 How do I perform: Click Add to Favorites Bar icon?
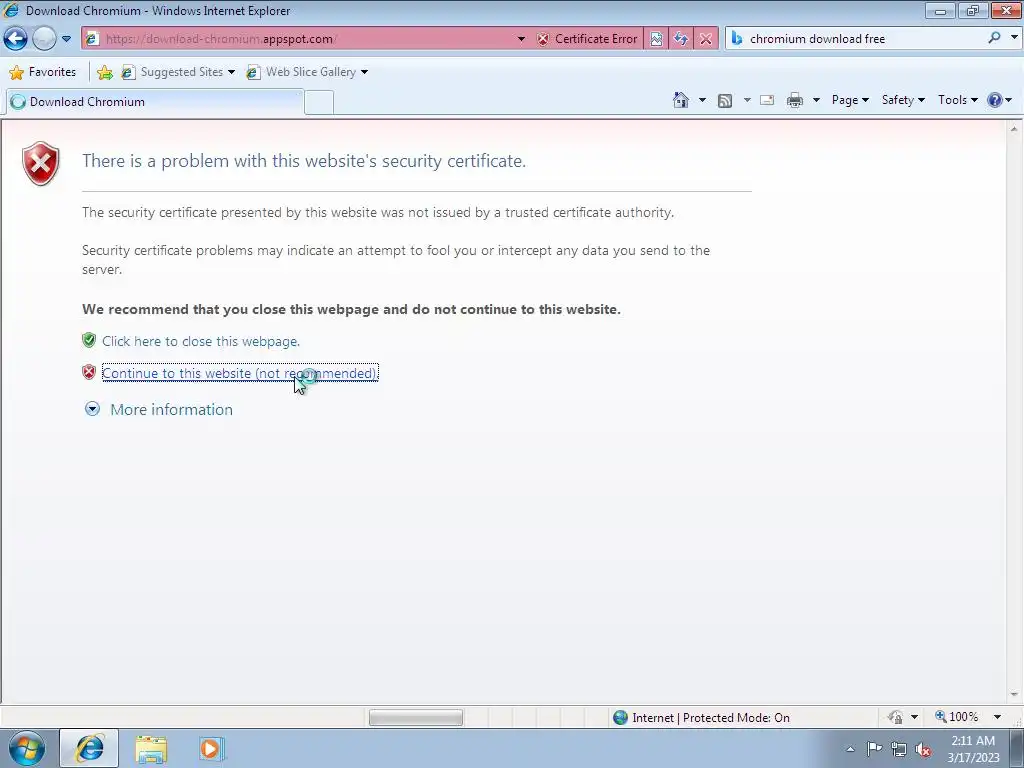[104, 72]
